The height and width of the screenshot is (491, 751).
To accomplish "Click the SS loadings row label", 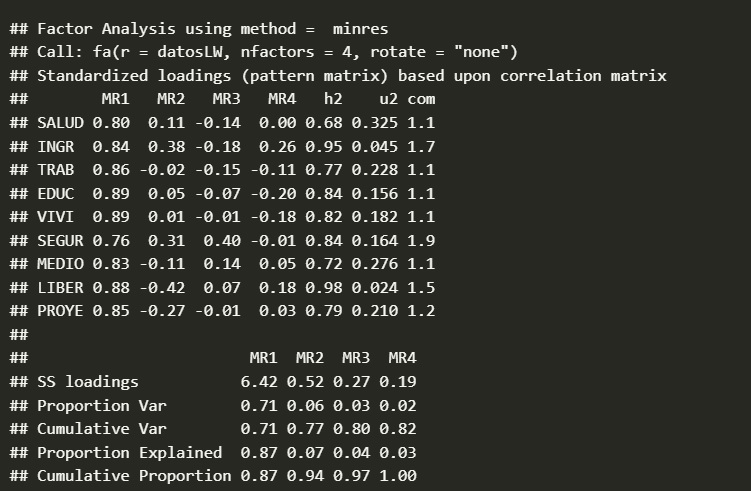I will coord(88,381).
